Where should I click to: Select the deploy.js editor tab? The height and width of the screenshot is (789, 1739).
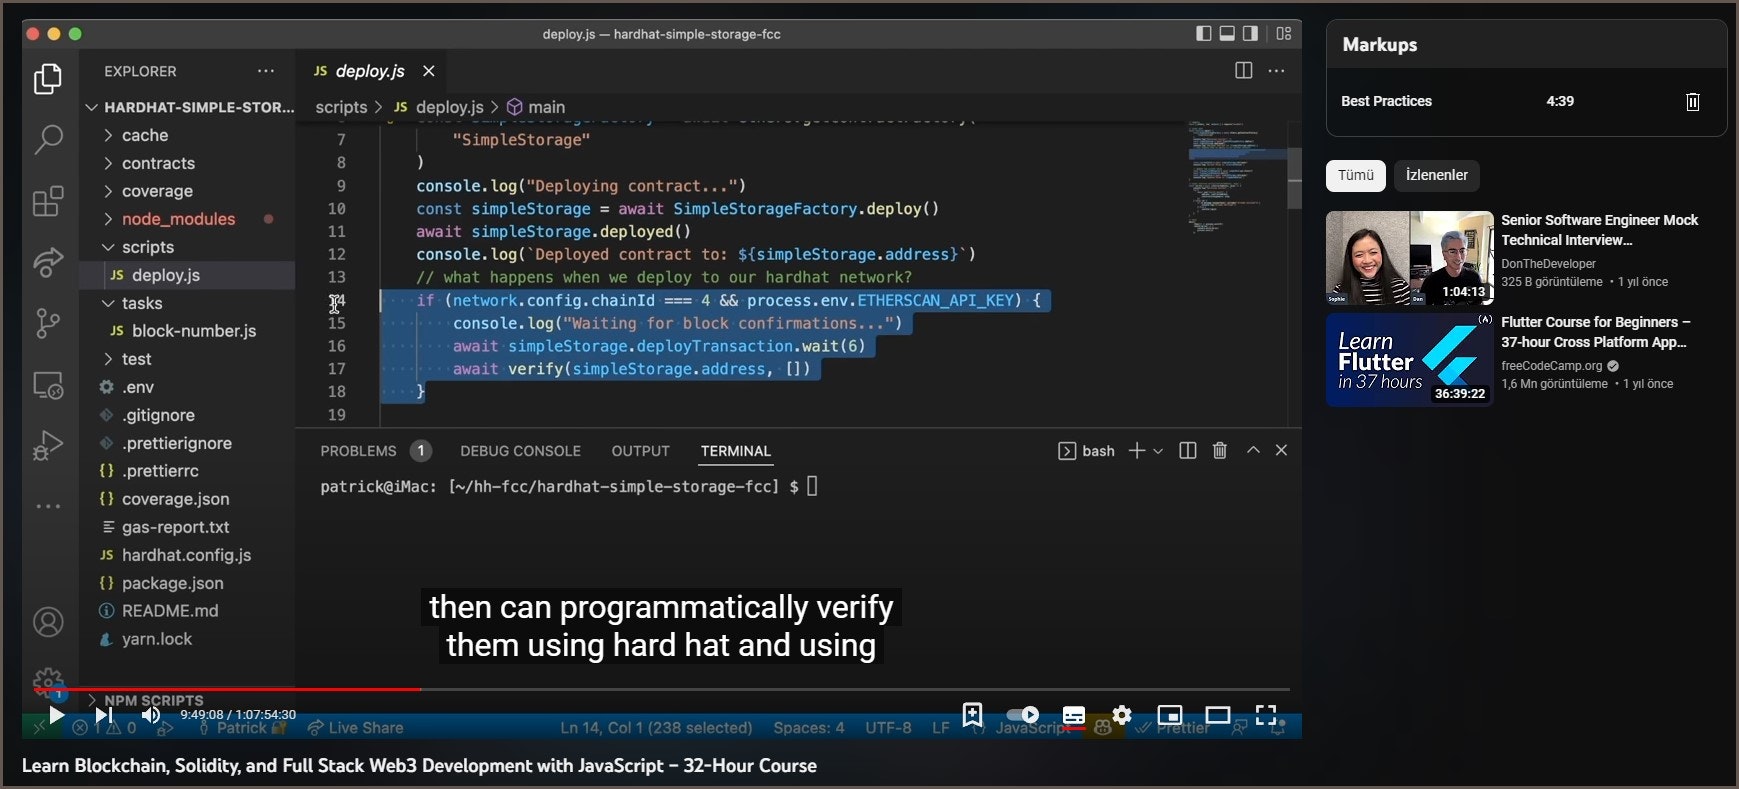tap(370, 71)
